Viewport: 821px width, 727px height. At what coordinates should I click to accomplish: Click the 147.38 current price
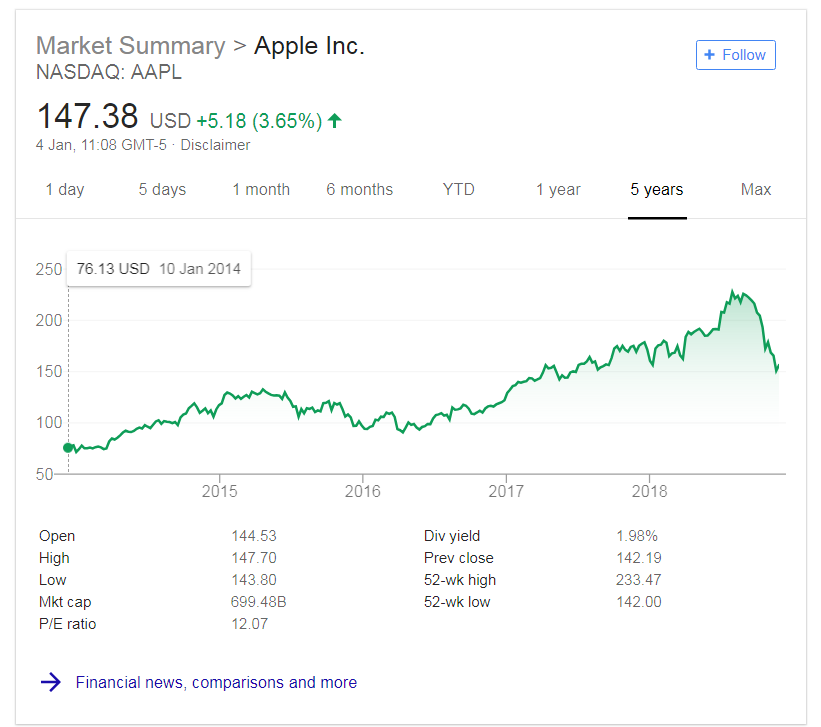(x=87, y=117)
